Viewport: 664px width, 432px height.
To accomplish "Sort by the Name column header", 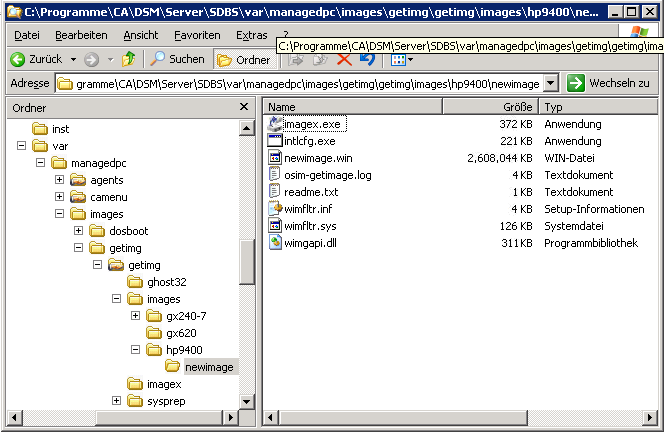I will (353, 107).
